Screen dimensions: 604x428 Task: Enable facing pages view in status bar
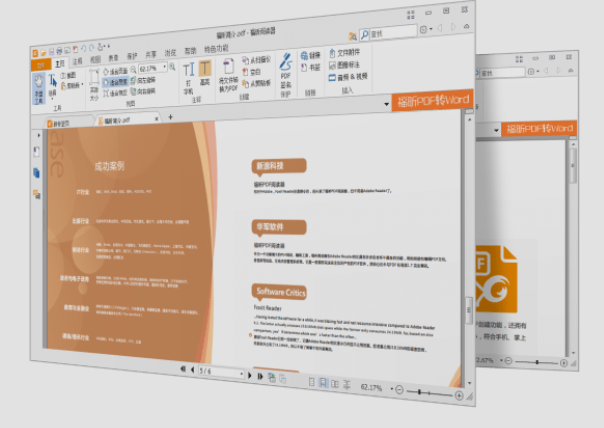click(x=335, y=384)
